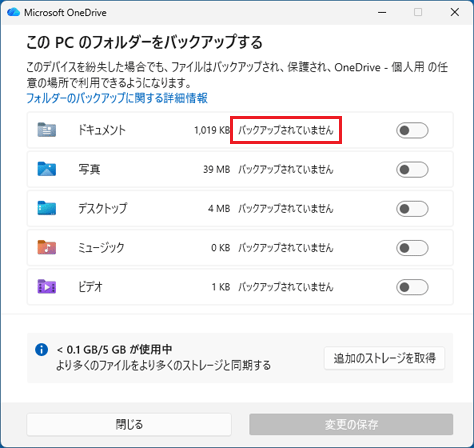Screen dimensions: 474x448
Task: Click the blue info icon beside storage usage
Action: pyautogui.click(x=41, y=350)
